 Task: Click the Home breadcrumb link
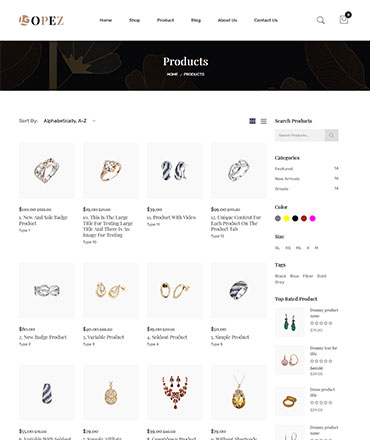point(172,74)
